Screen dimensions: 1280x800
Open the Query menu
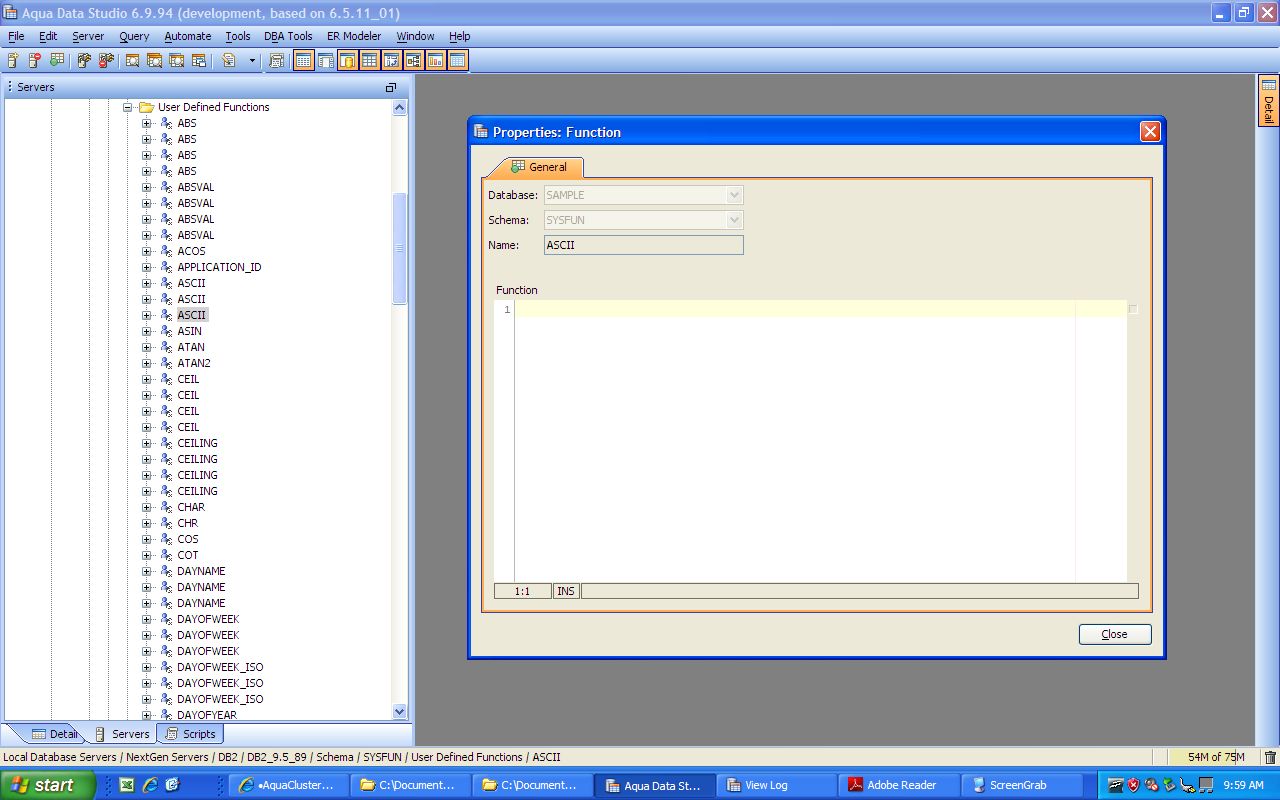point(134,36)
